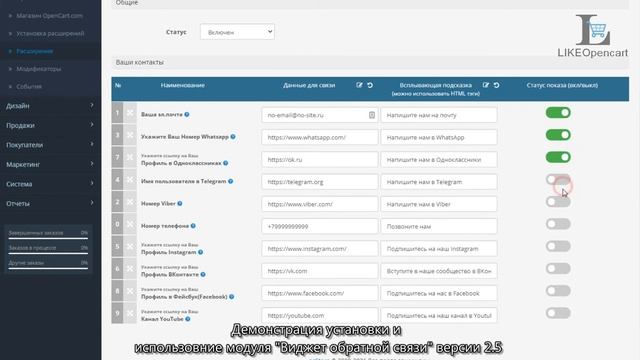Click the Напишите нам в WhatsApp tooltip field
This screenshot has width=640, height=360.
click(439, 137)
